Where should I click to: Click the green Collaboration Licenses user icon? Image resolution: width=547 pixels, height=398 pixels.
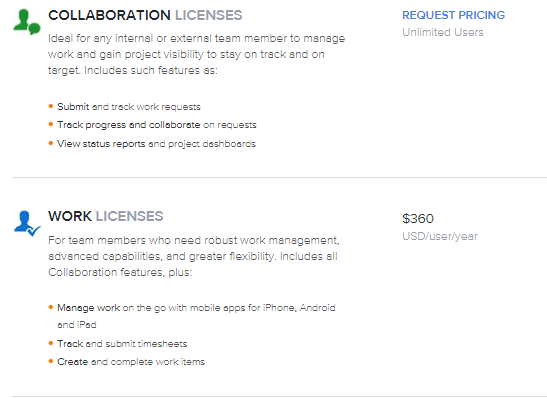click(27, 22)
